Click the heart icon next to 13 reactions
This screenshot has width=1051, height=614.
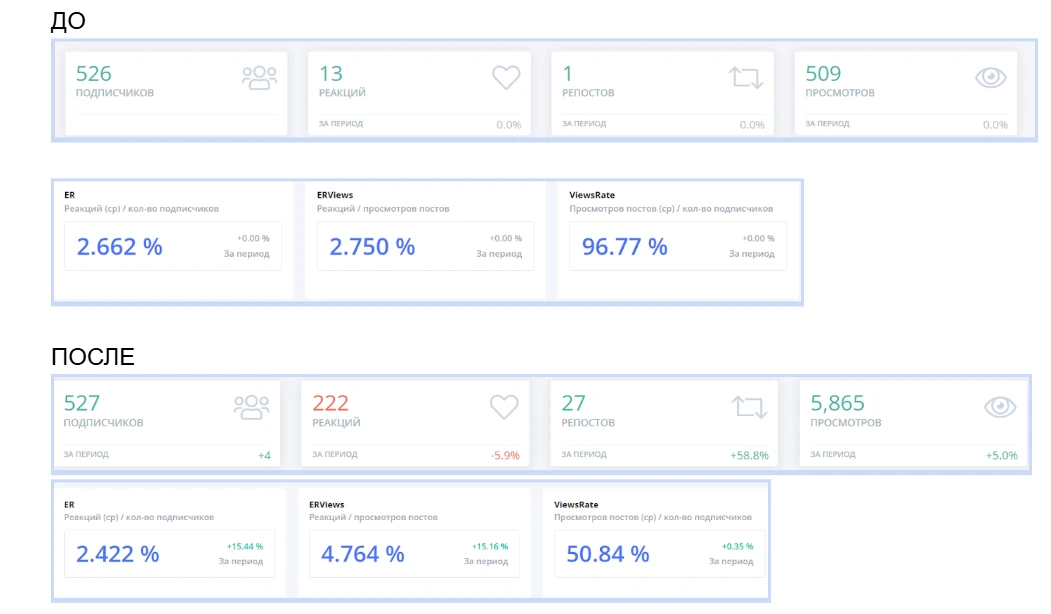point(506,78)
